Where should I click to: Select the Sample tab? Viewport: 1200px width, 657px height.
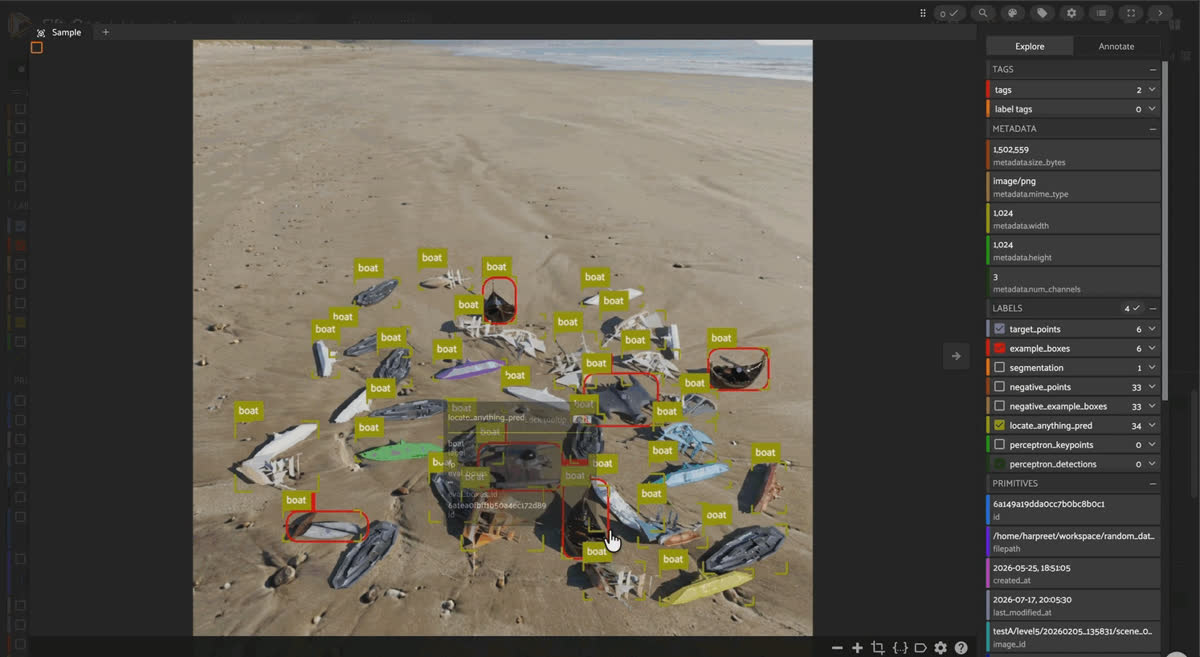(67, 33)
